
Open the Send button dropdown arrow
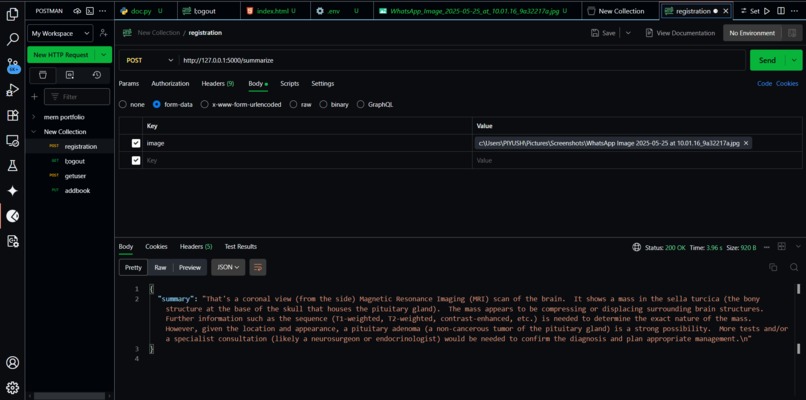click(x=796, y=60)
